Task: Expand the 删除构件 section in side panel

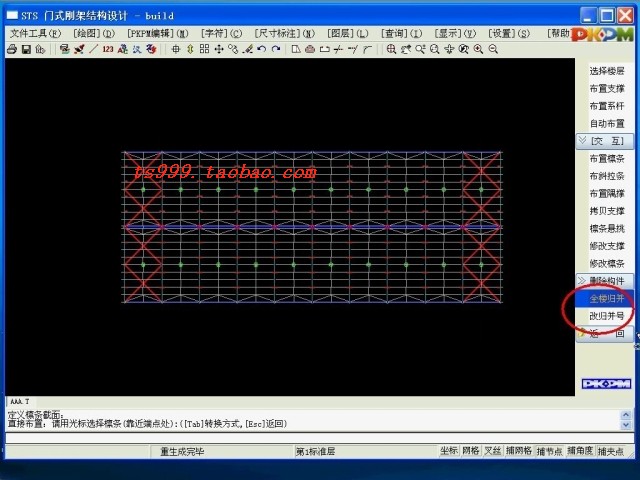Action: pos(605,281)
